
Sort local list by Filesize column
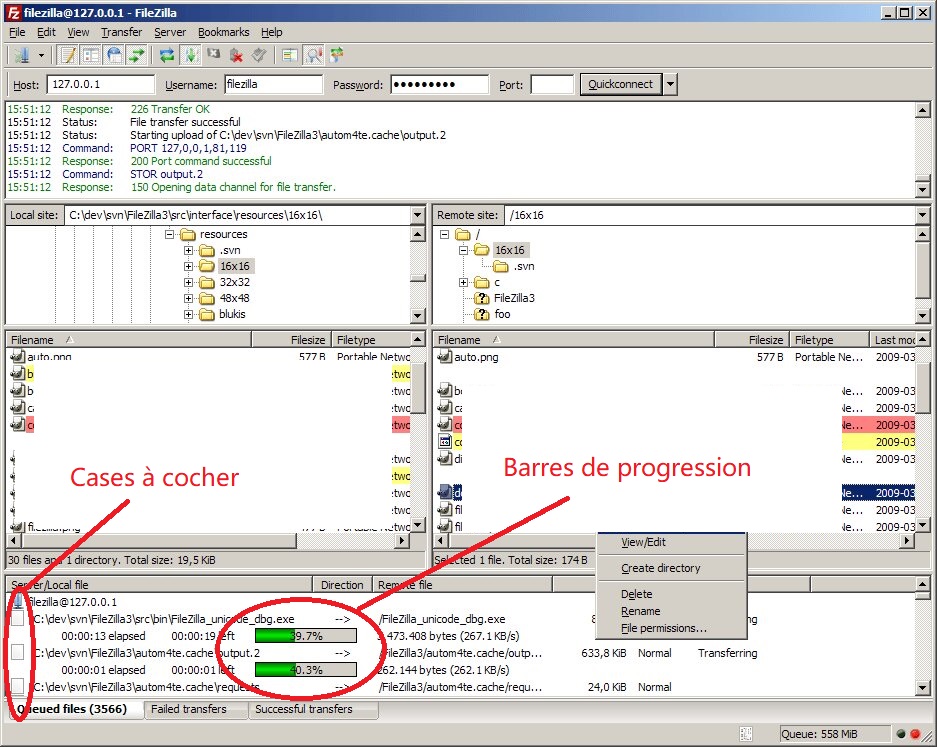click(292, 339)
